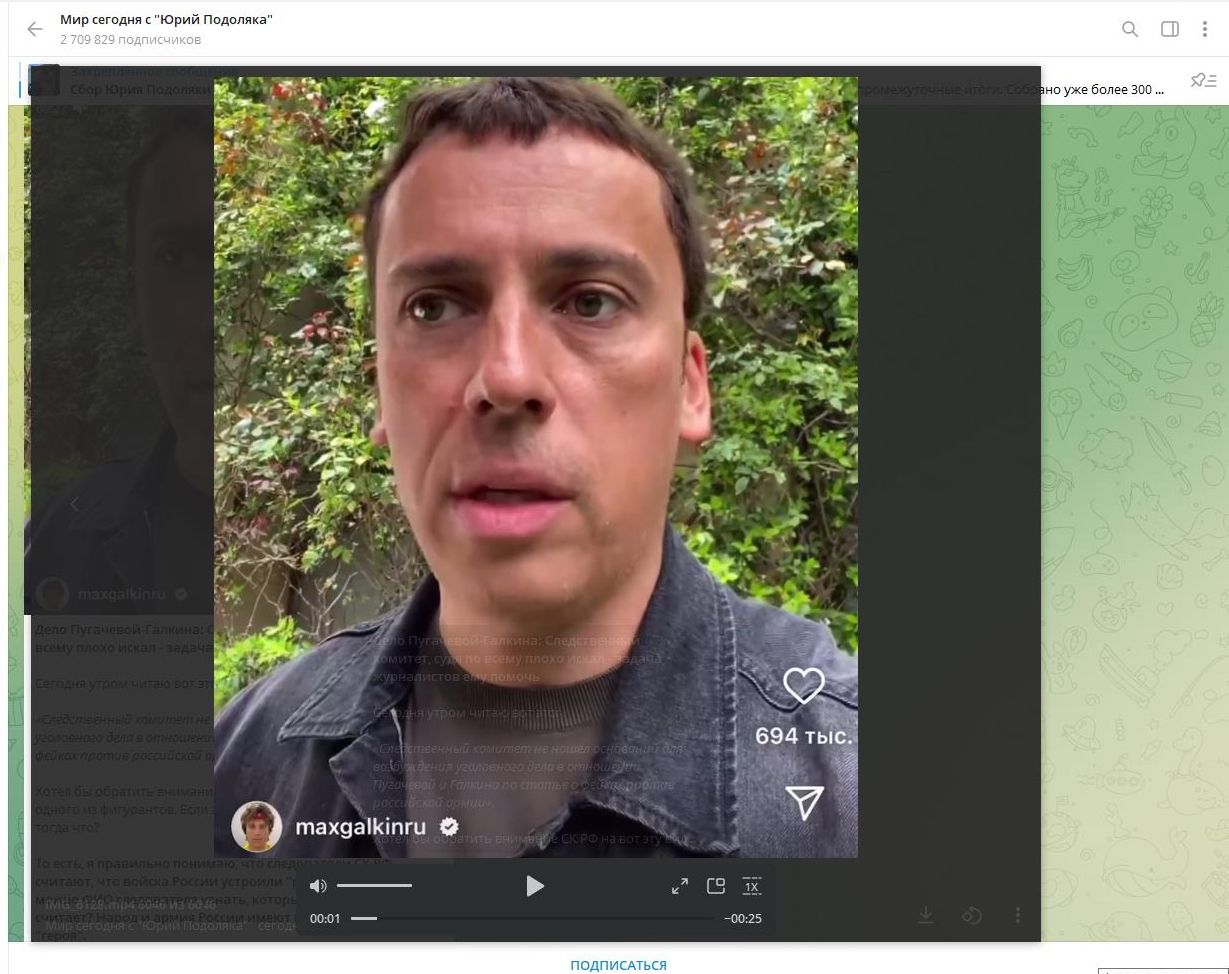Open picture-in-picture mode for video

click(715, 886)
